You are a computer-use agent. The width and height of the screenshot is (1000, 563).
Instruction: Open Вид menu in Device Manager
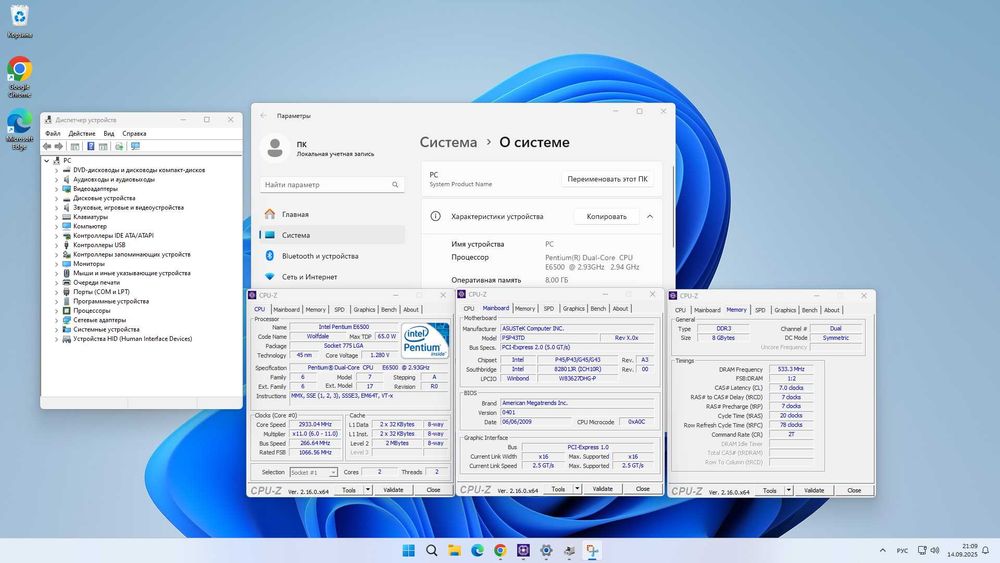coord(109,134)
